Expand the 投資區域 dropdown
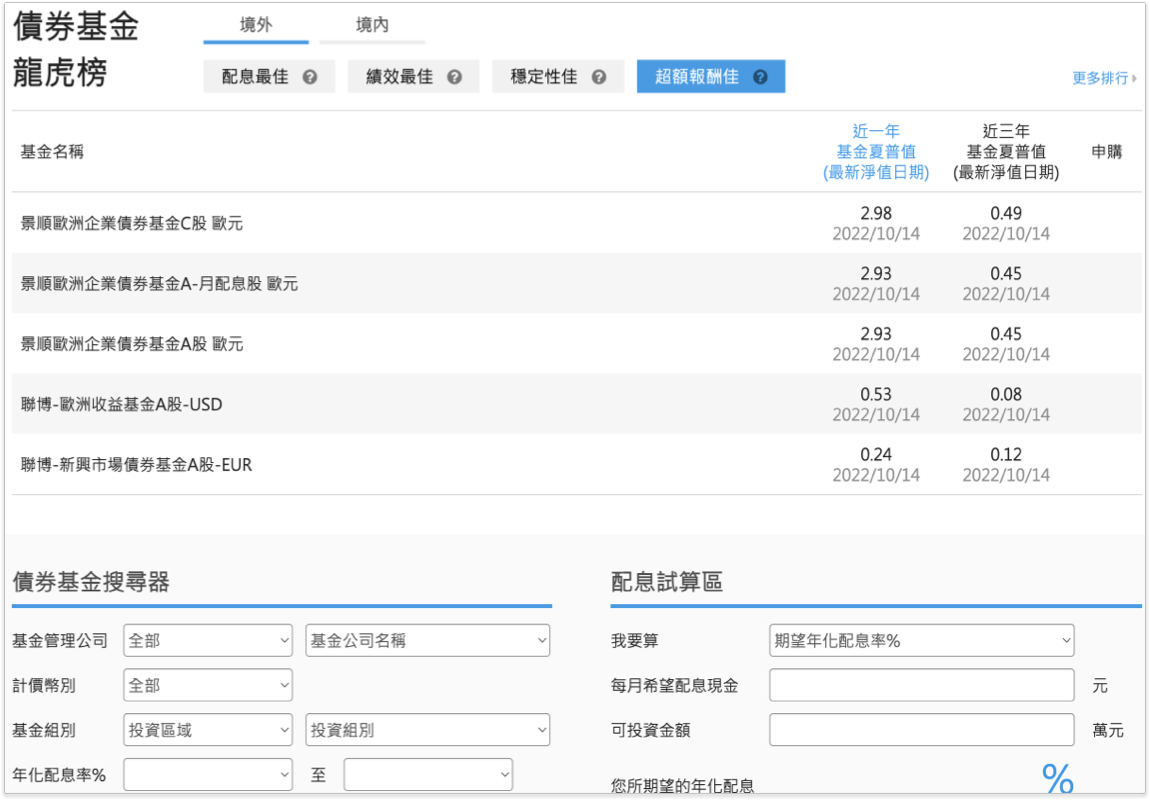This screenshot has height=800, width=1150. 208,730
